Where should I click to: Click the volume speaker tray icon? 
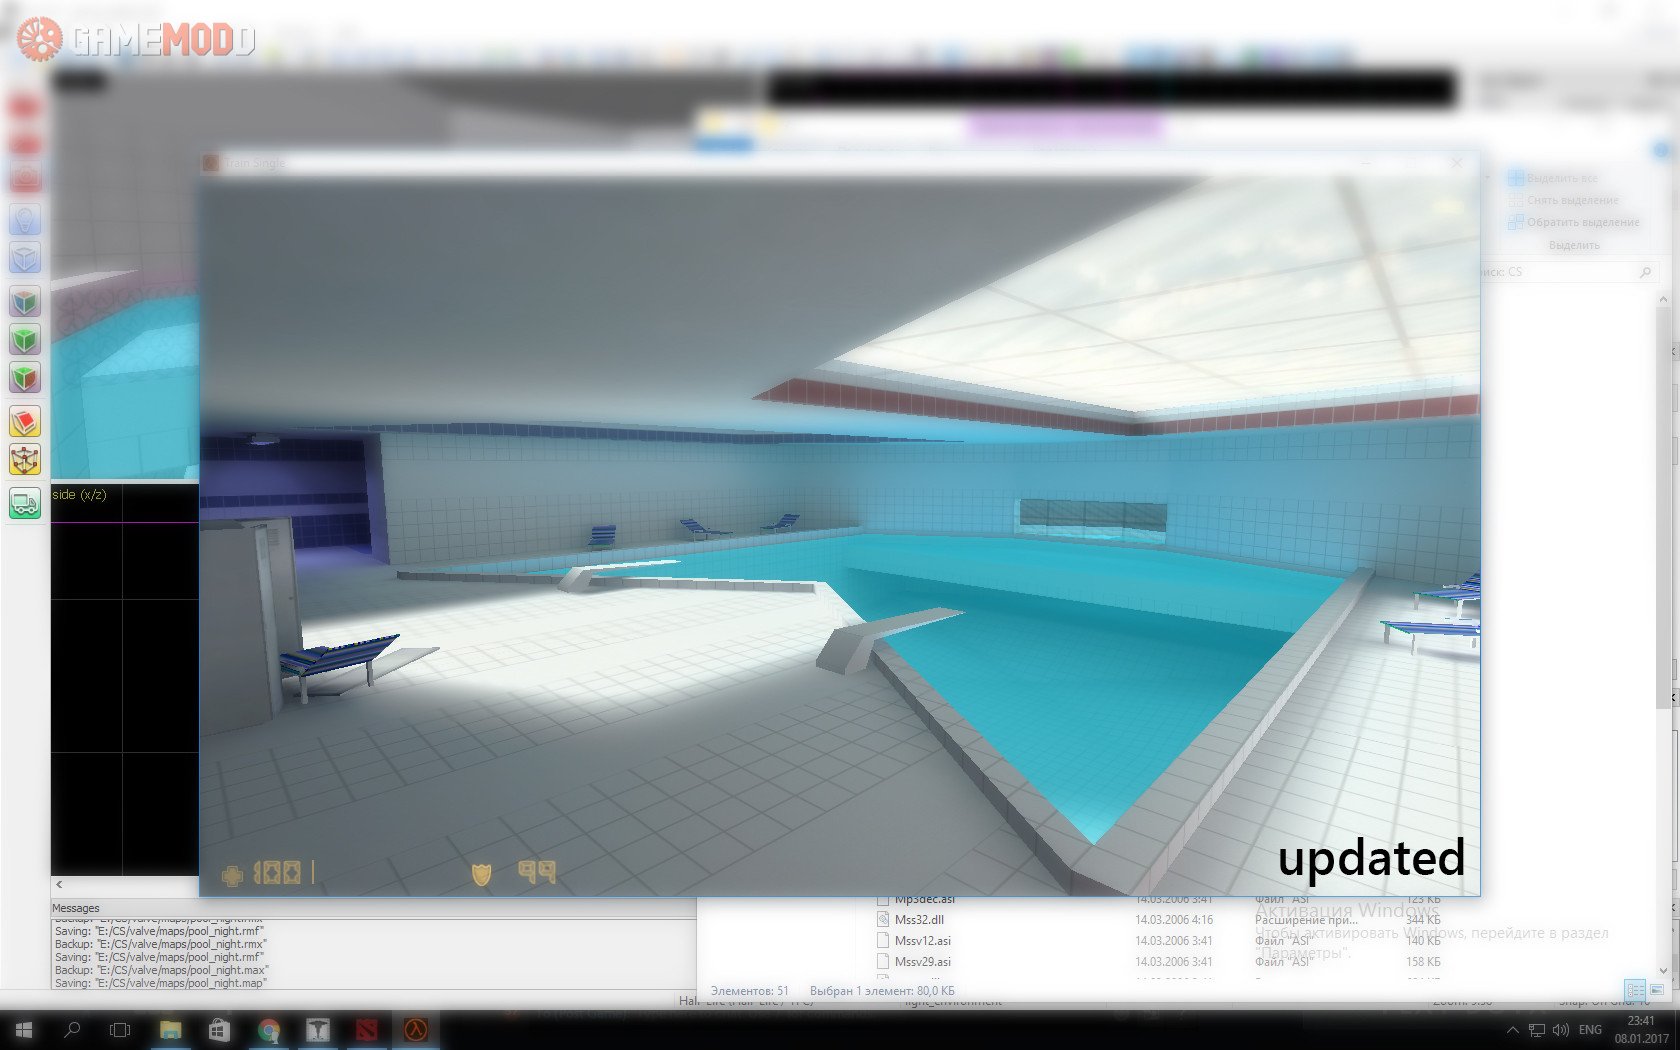coord(1560,1030)
